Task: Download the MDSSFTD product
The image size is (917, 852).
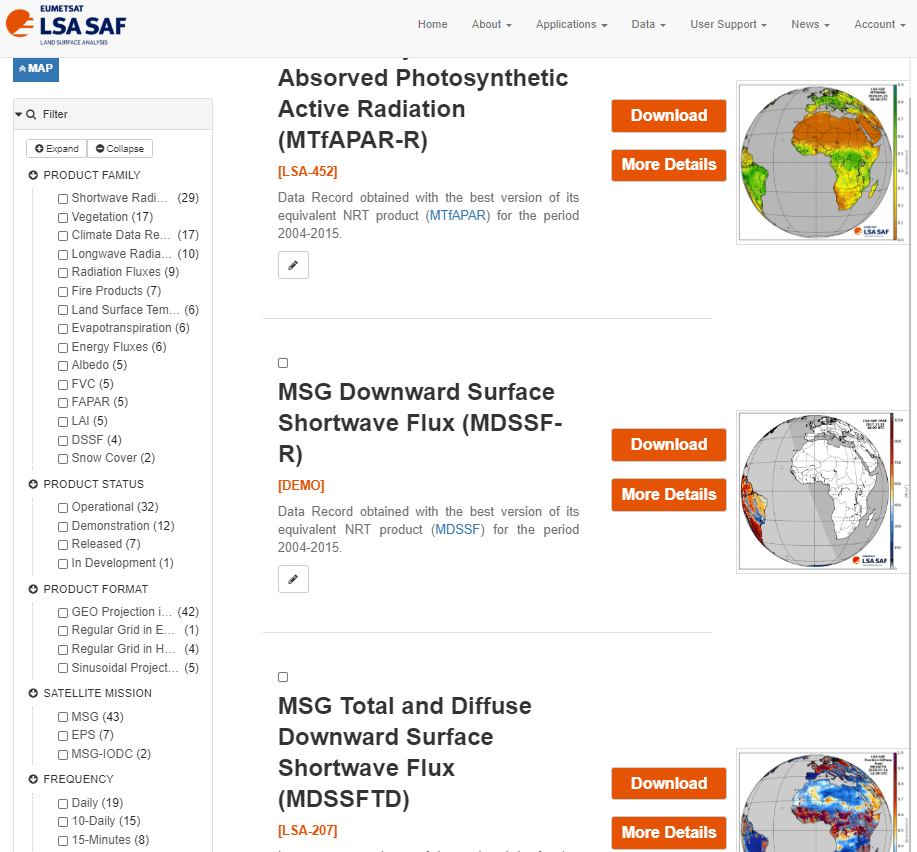Action: coord(669,784)
